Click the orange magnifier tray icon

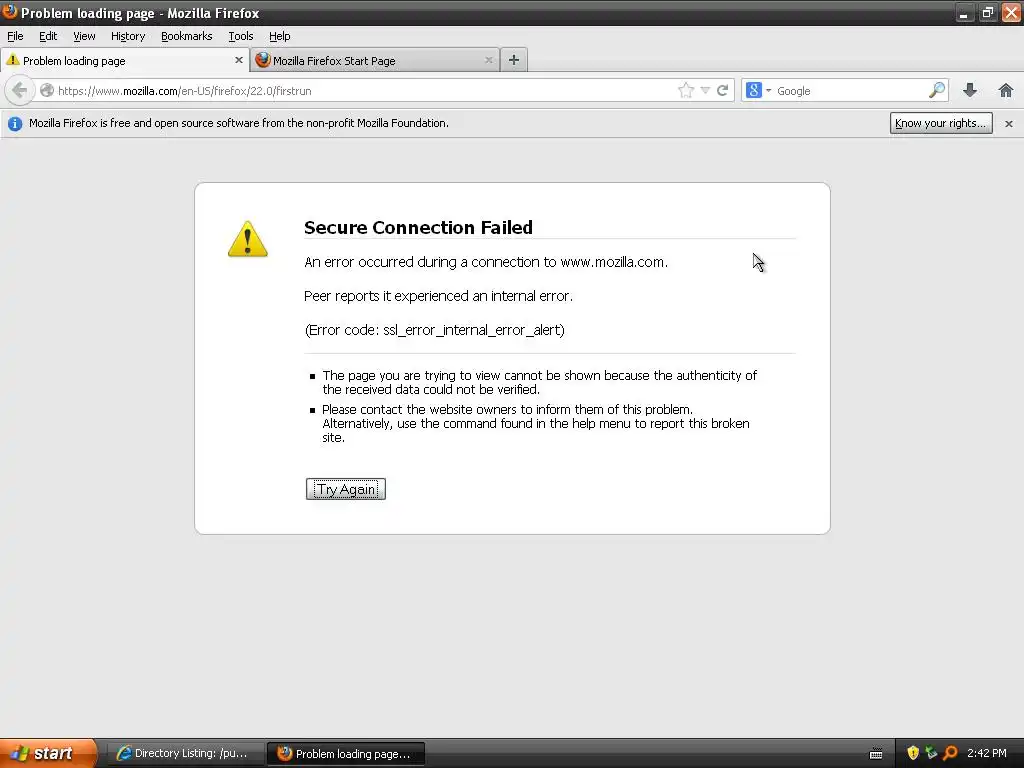pyautogui.click(x=950, y=753)
